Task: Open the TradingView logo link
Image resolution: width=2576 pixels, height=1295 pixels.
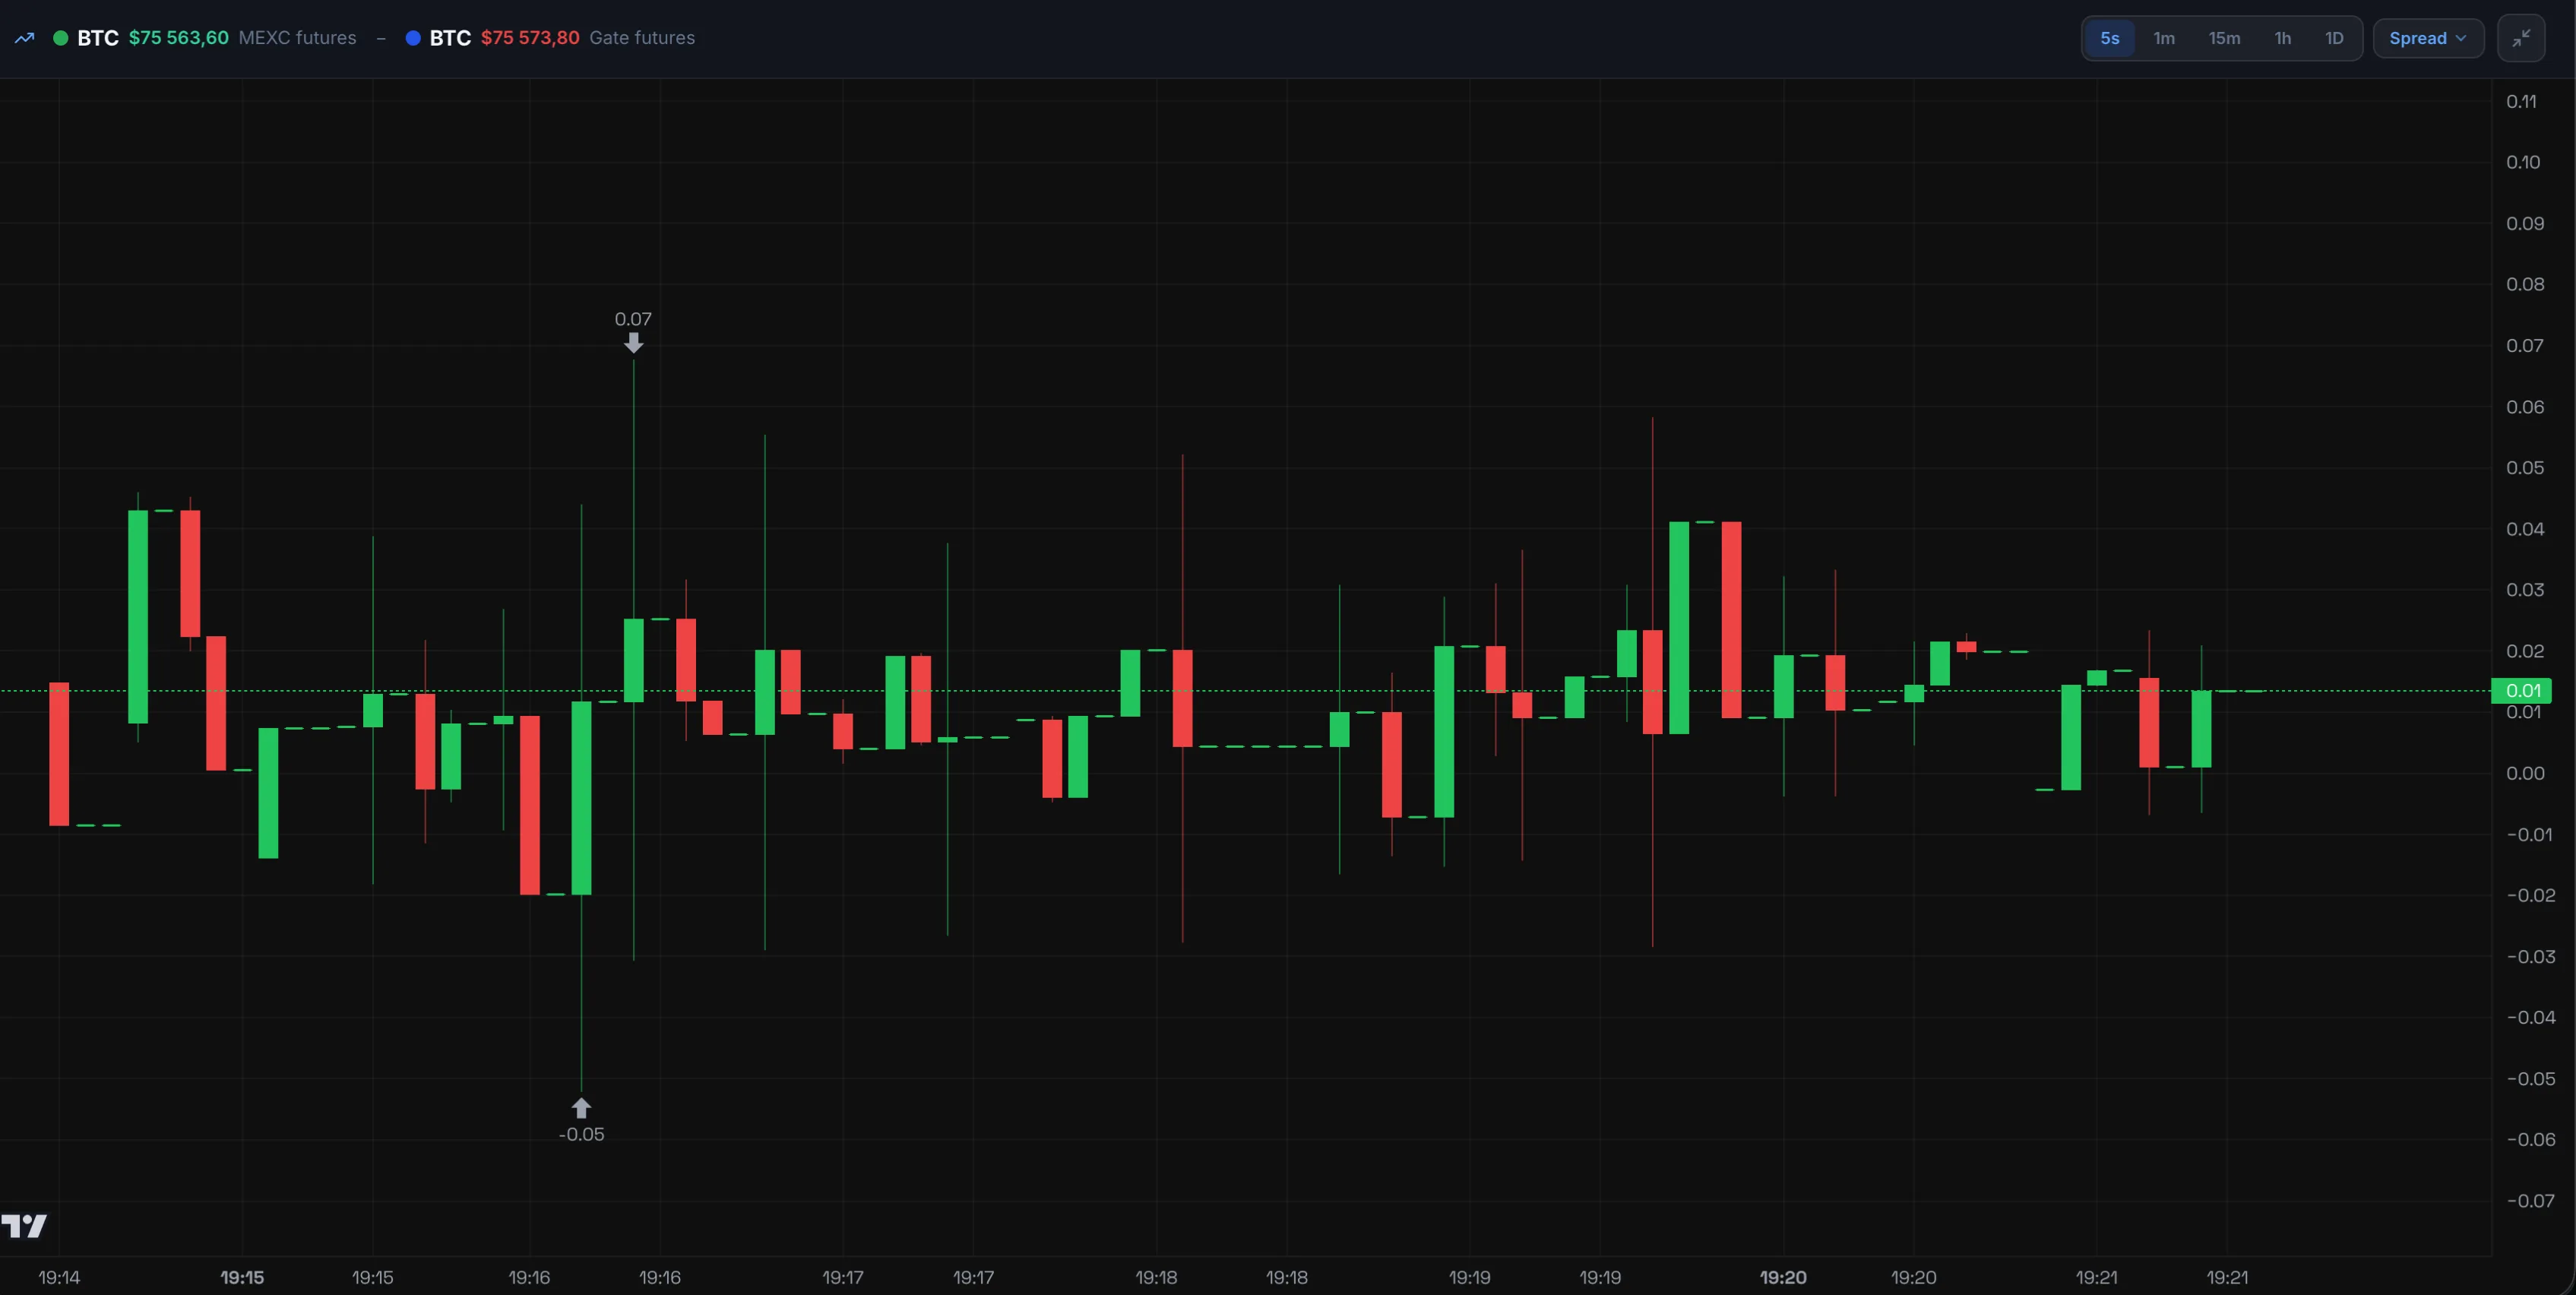Action: click(x=24, y=1225)
